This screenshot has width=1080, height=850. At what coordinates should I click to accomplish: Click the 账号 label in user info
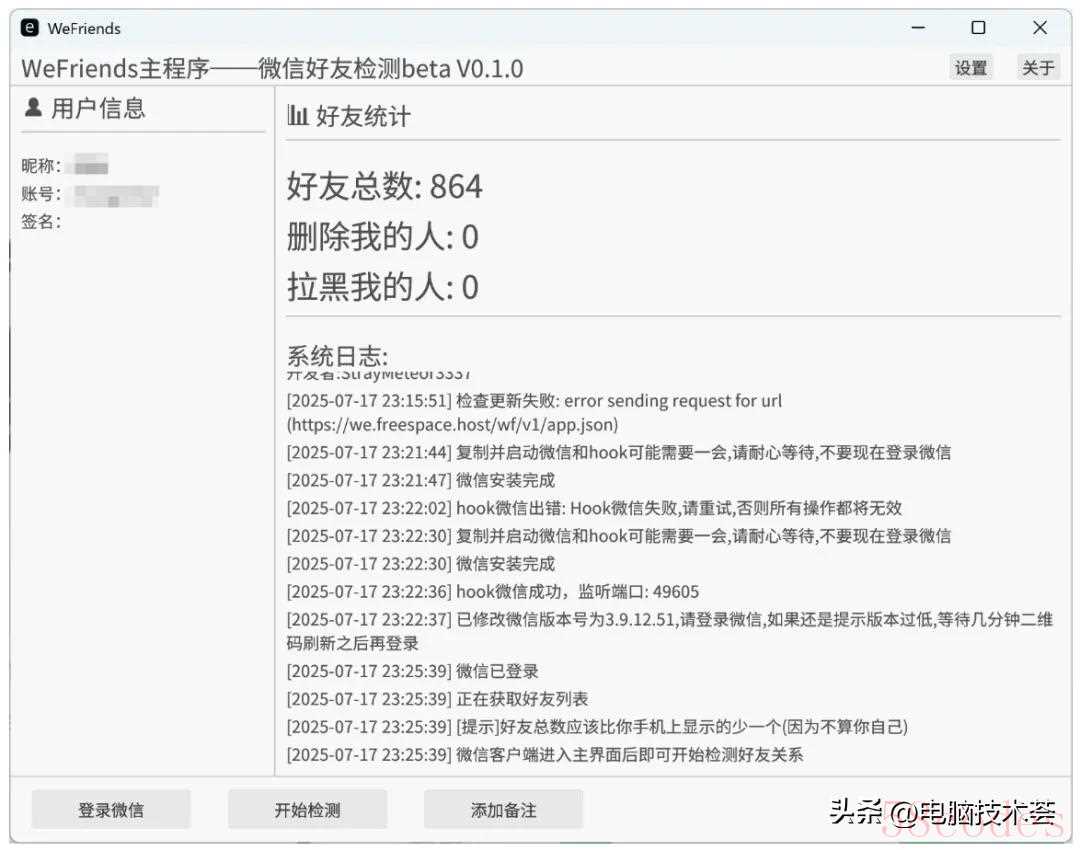(41, 194)
